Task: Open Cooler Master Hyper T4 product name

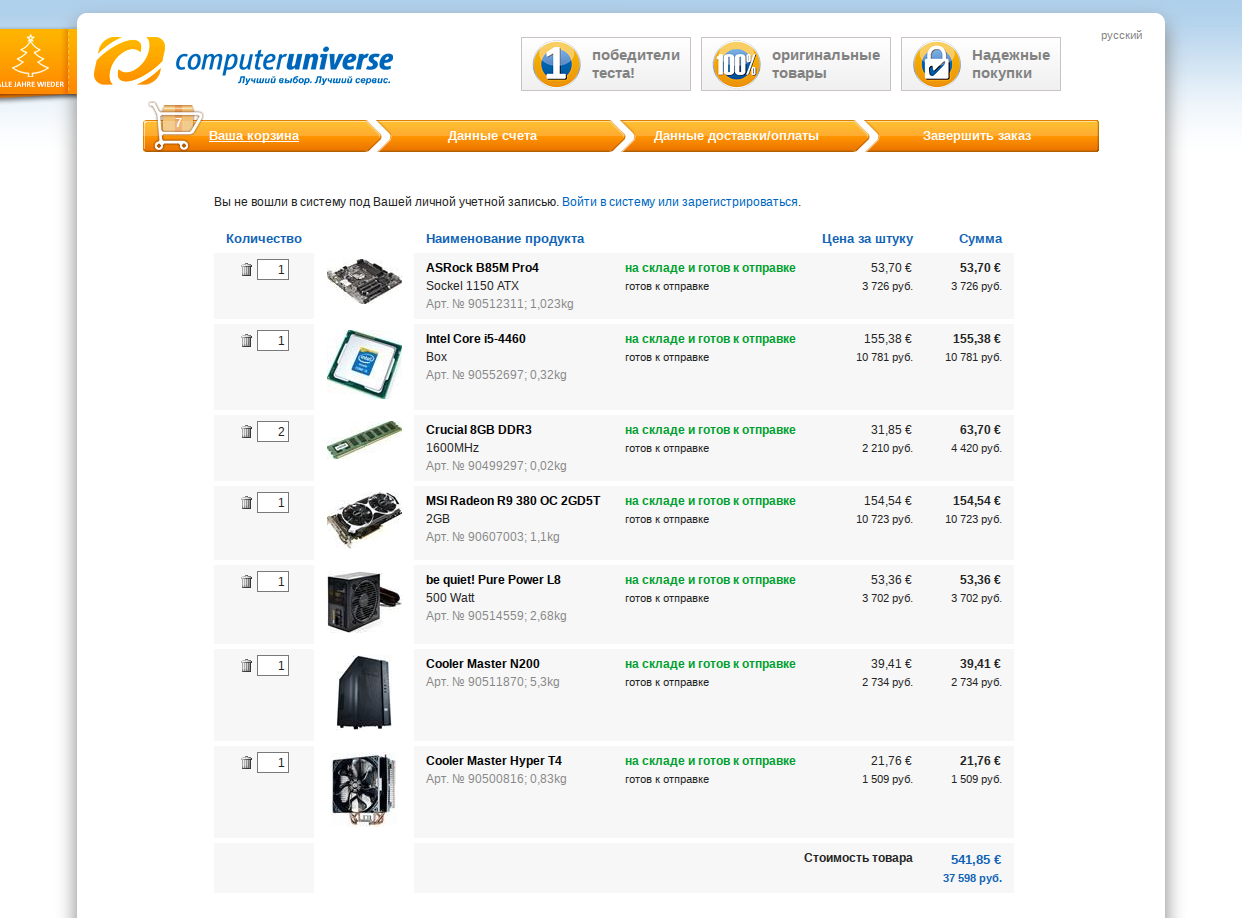Action: [x=494, y=761]
